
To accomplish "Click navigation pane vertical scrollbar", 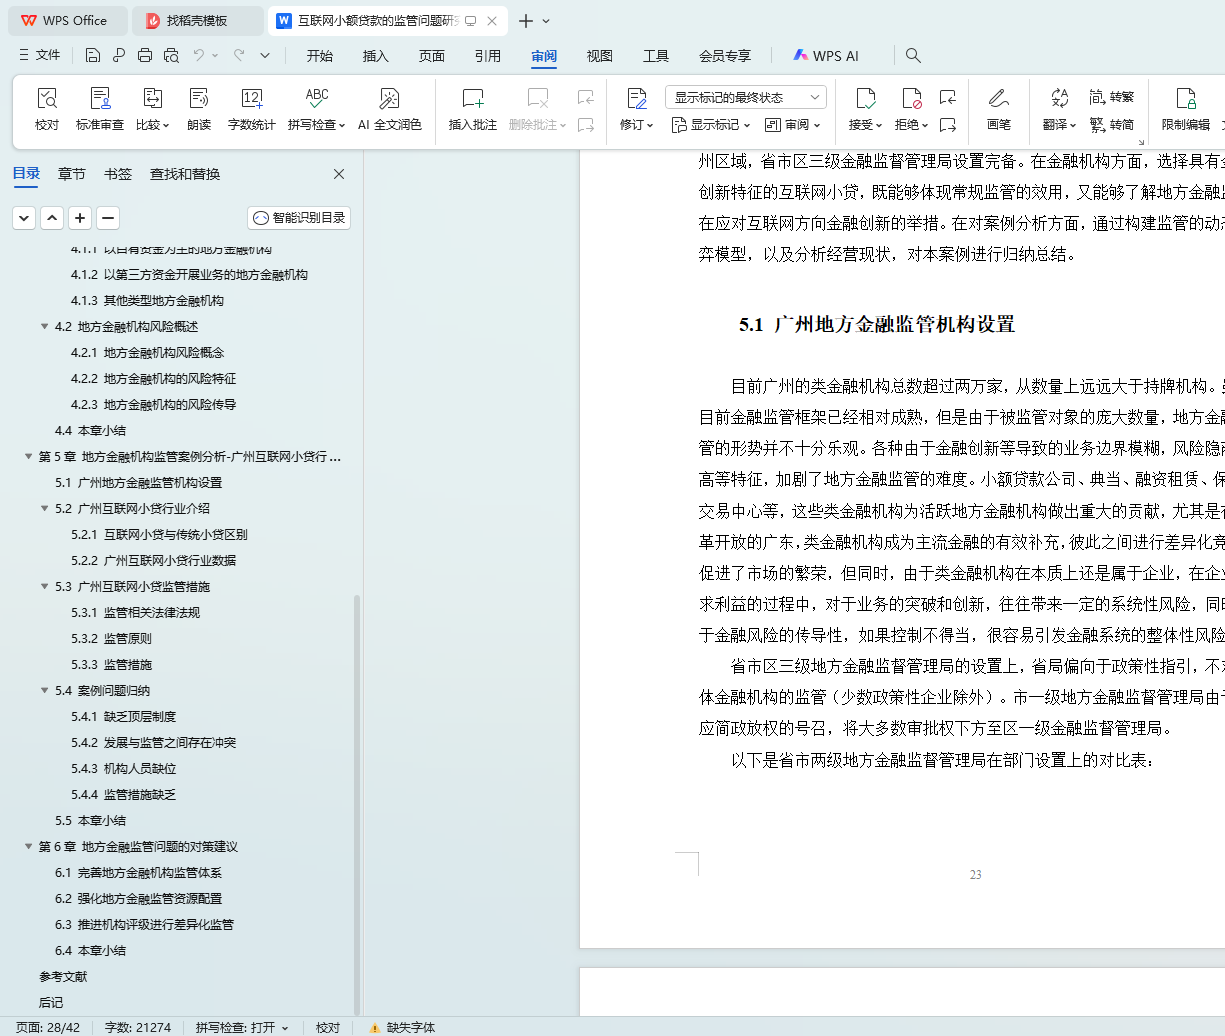I will point(357,805).
